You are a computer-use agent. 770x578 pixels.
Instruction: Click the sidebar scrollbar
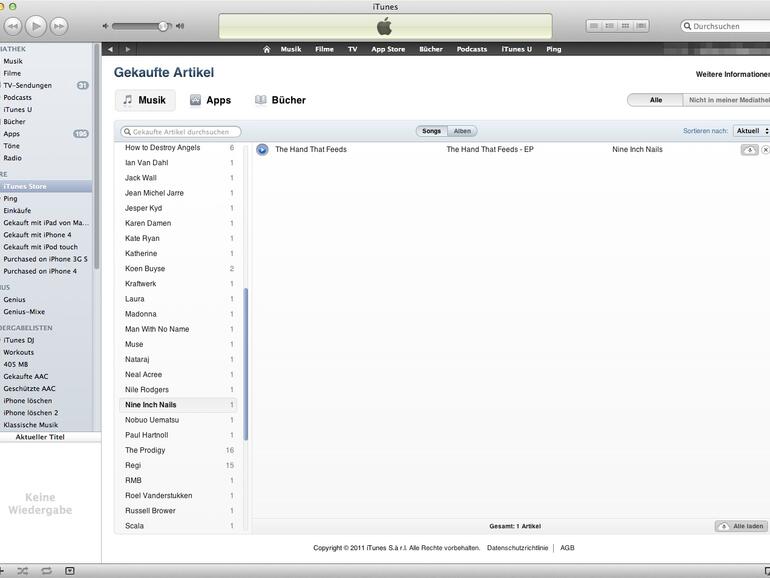tap(97, 156)
